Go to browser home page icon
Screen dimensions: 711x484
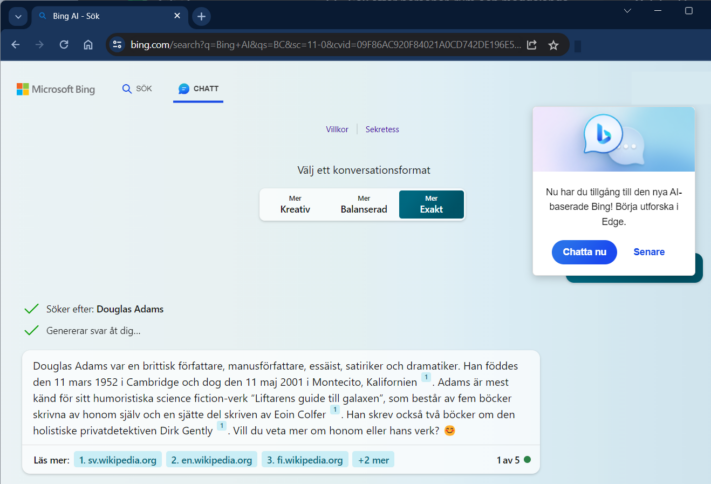pyautogui.click(x=88, y=45)
